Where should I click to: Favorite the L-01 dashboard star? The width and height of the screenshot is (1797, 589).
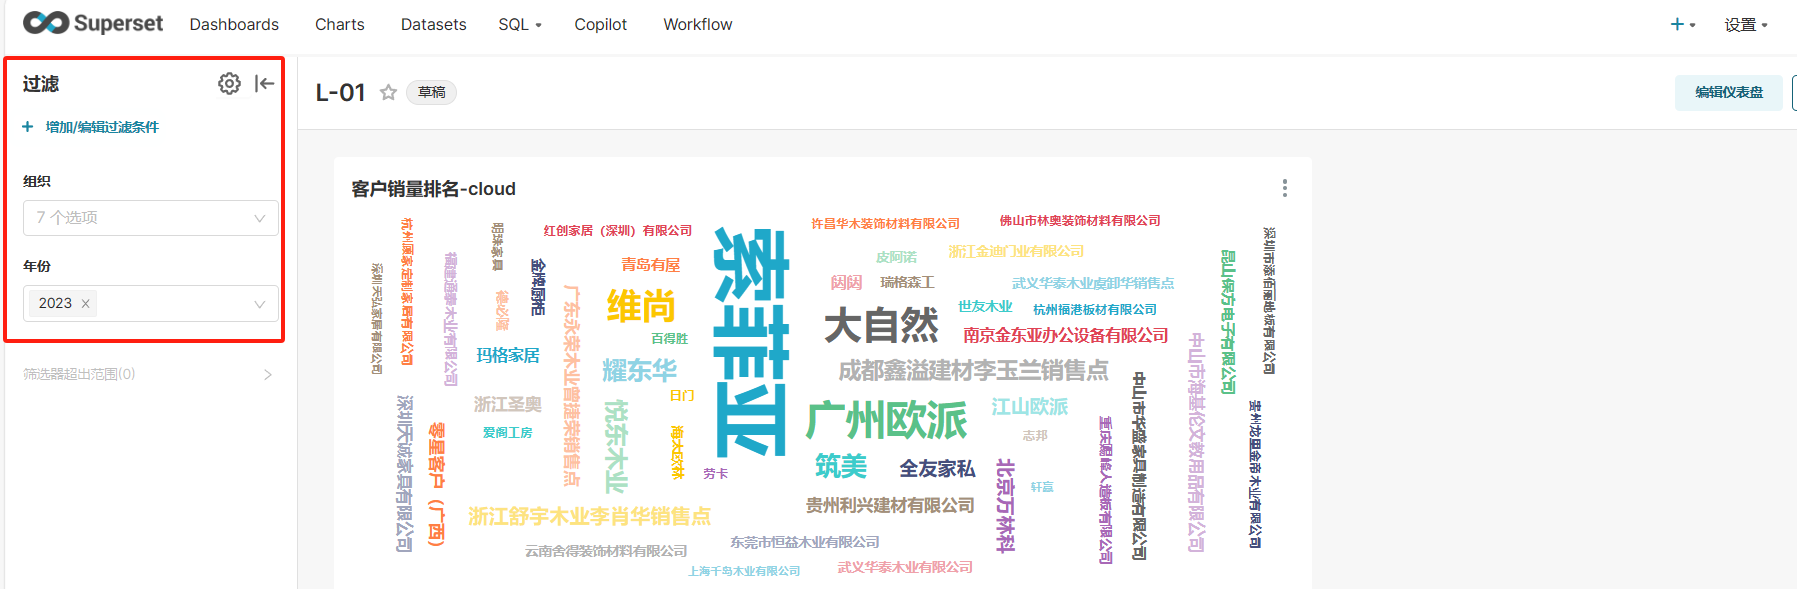388,93
